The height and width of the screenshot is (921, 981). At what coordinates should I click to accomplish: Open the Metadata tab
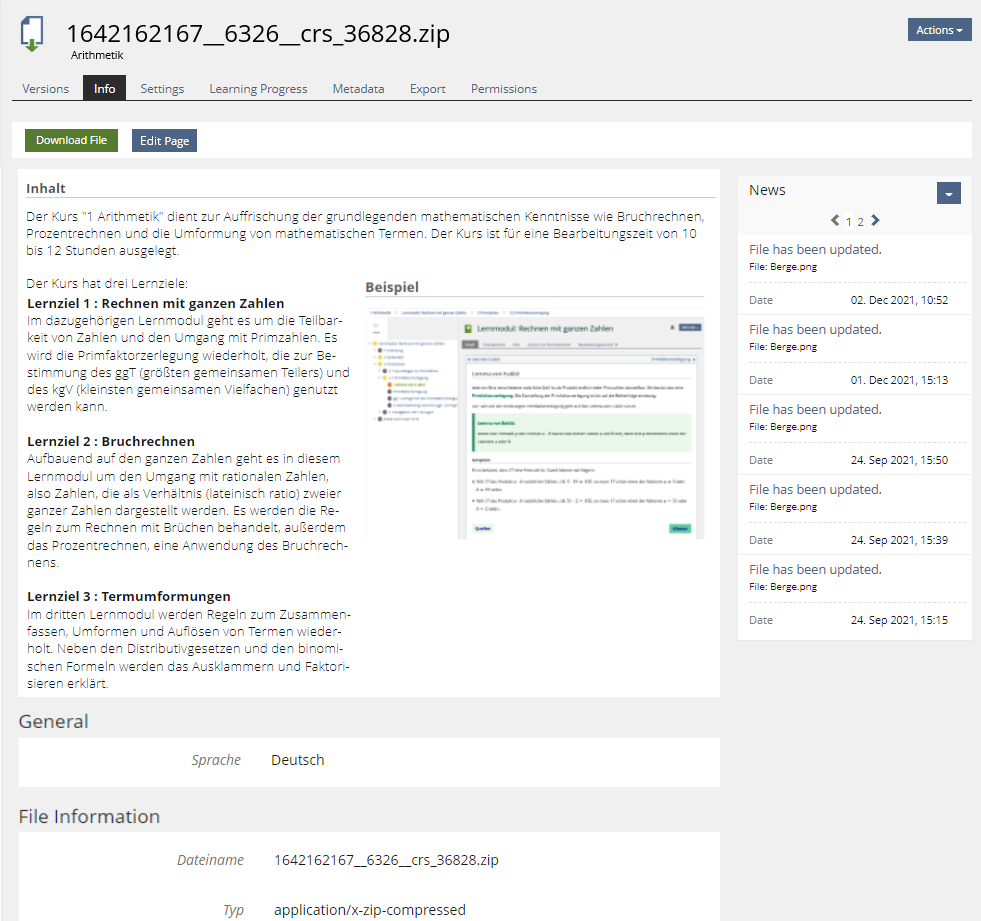[358, 89]
